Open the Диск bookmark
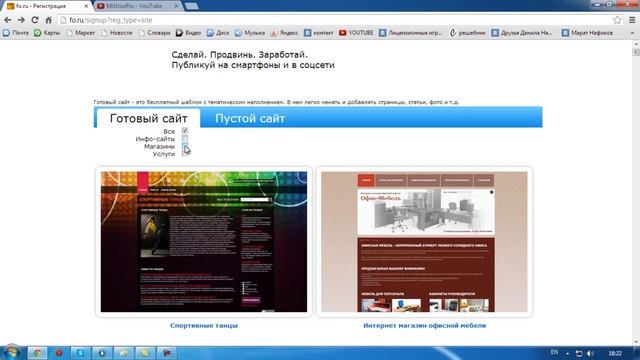 [x=218, y=33]
